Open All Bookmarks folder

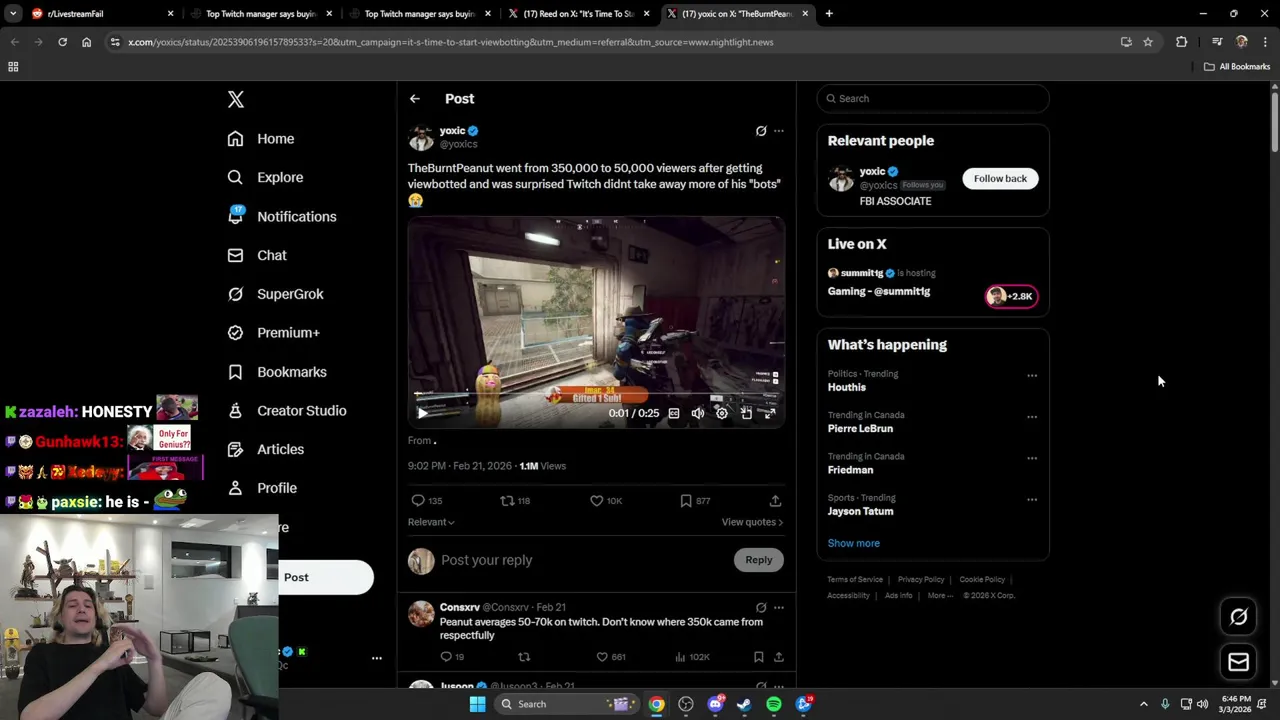pos(1237,67)
